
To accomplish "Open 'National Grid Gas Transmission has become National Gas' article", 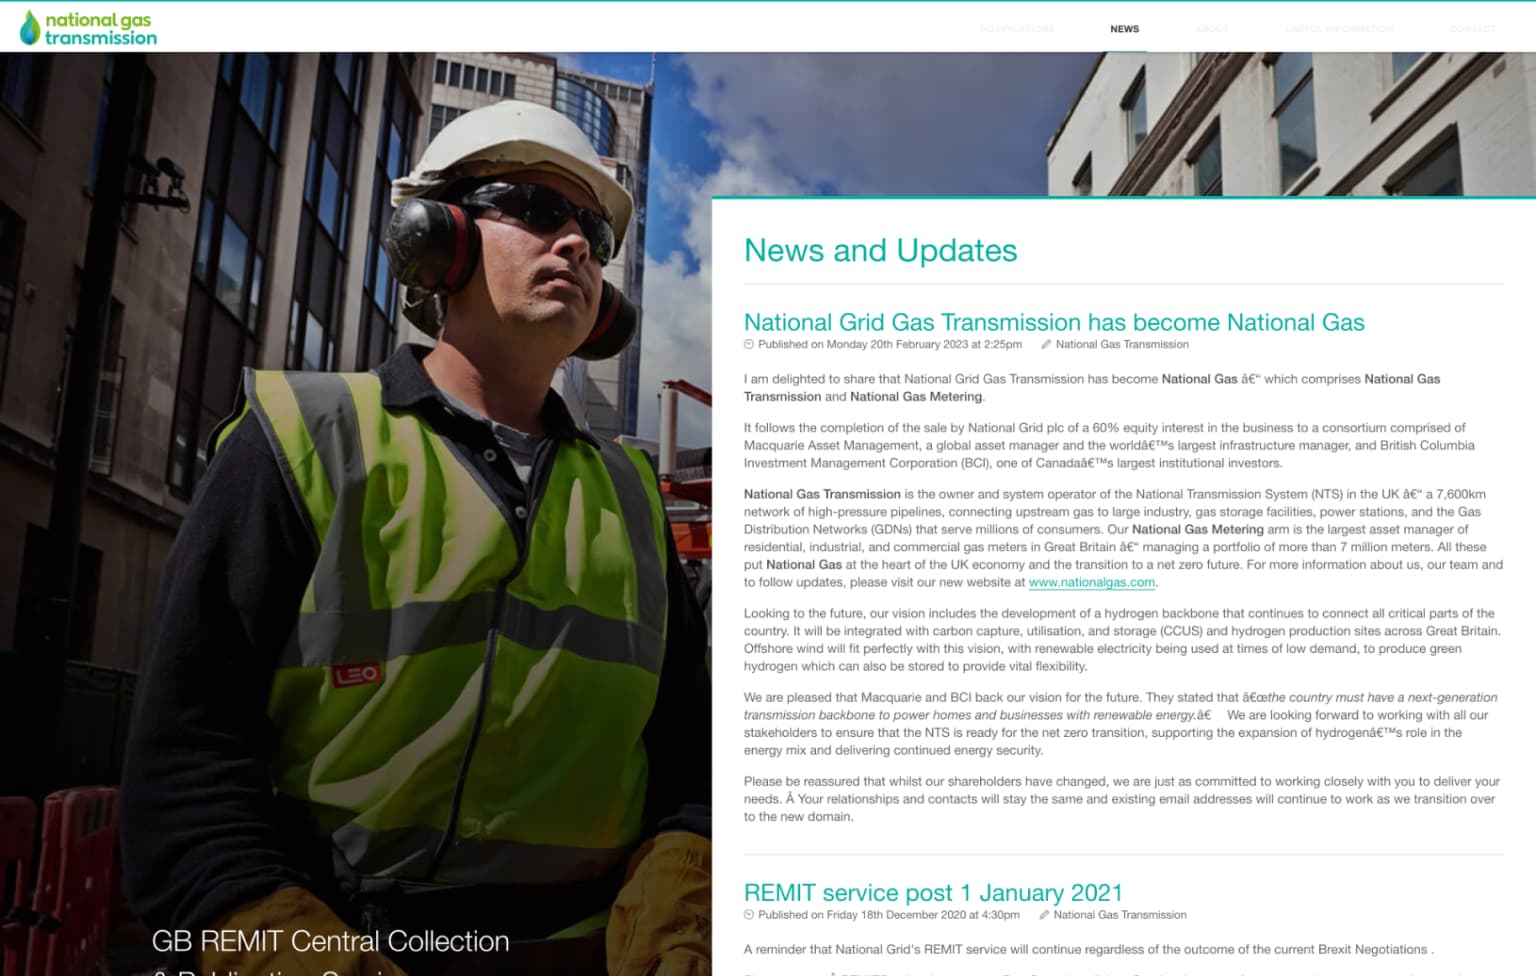I will 1053,322.
